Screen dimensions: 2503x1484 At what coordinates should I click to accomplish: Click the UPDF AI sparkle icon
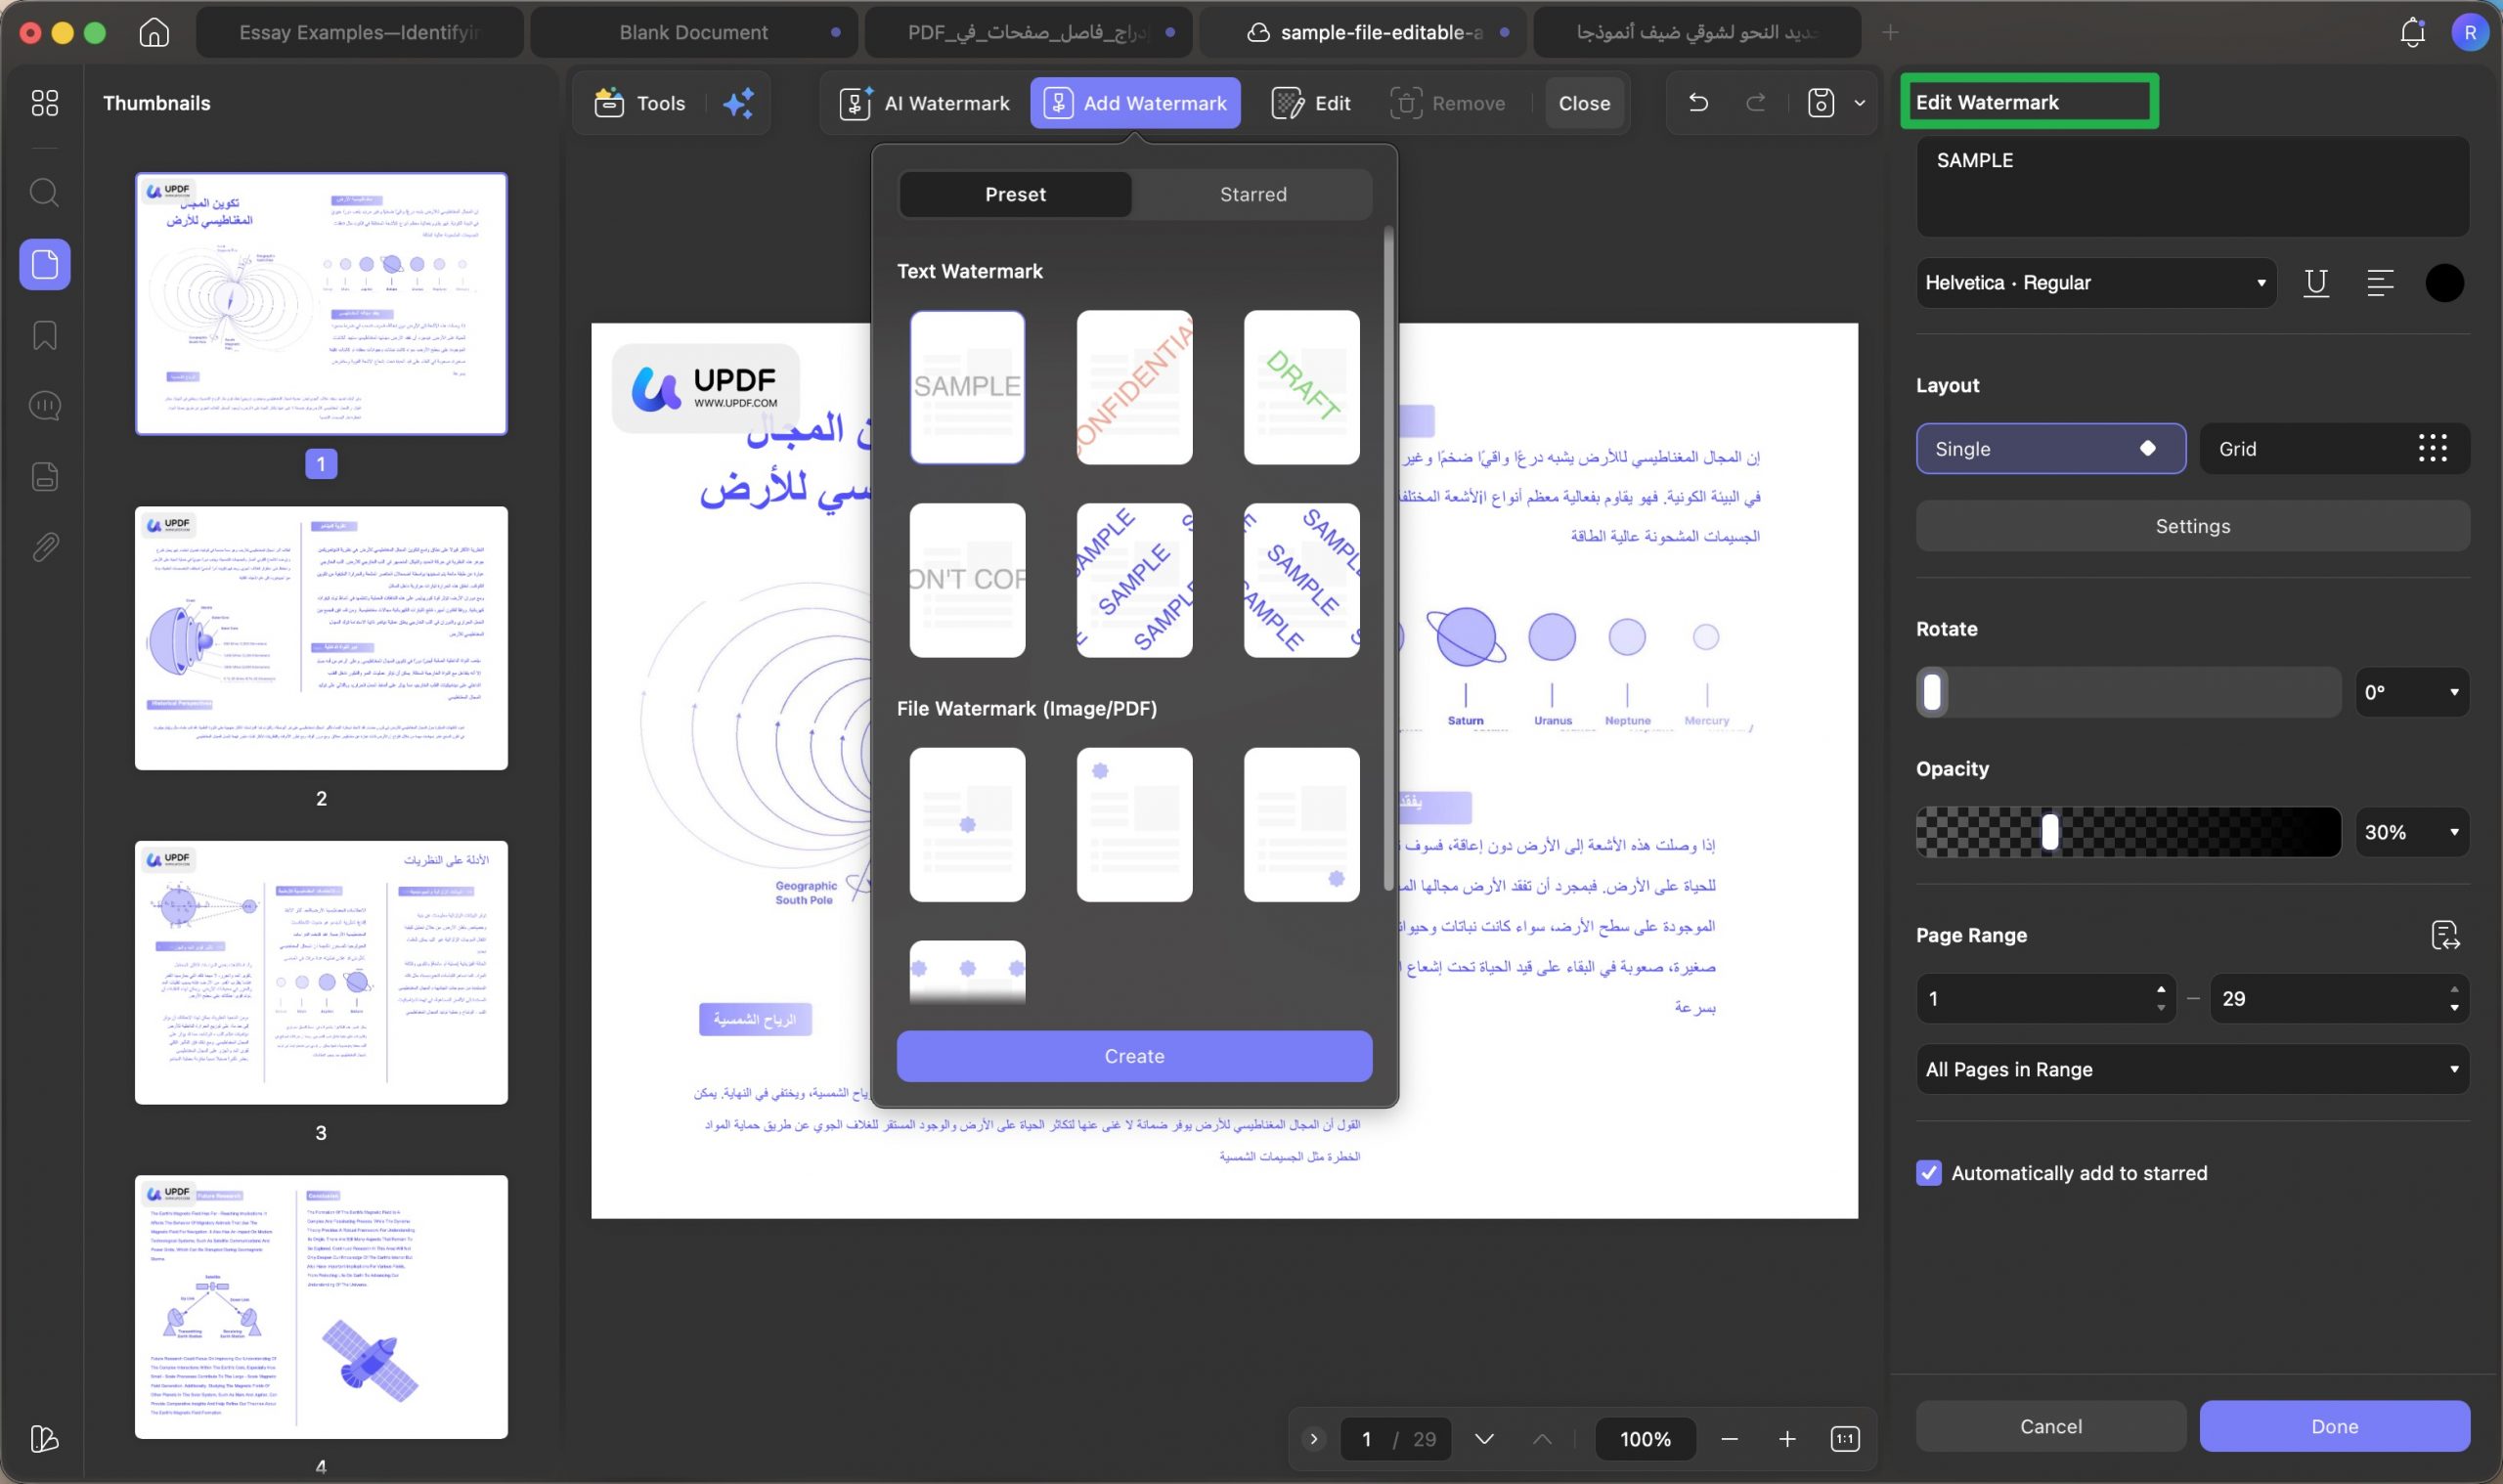[x=739, y=103]
